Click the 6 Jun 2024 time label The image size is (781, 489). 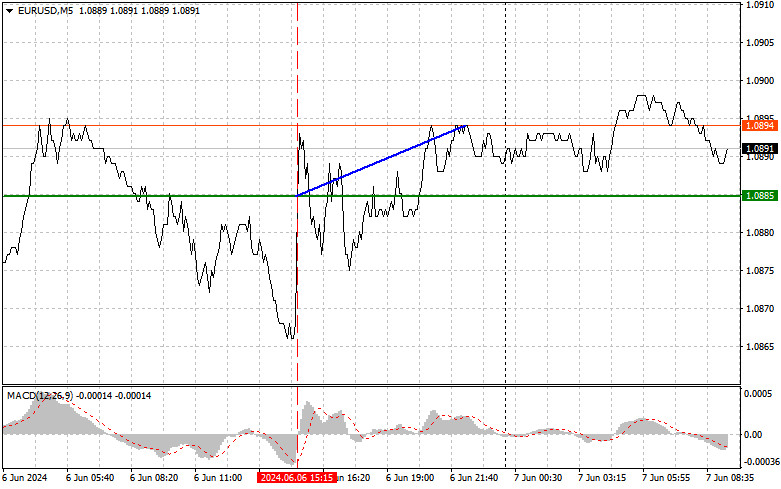[25, 478]
